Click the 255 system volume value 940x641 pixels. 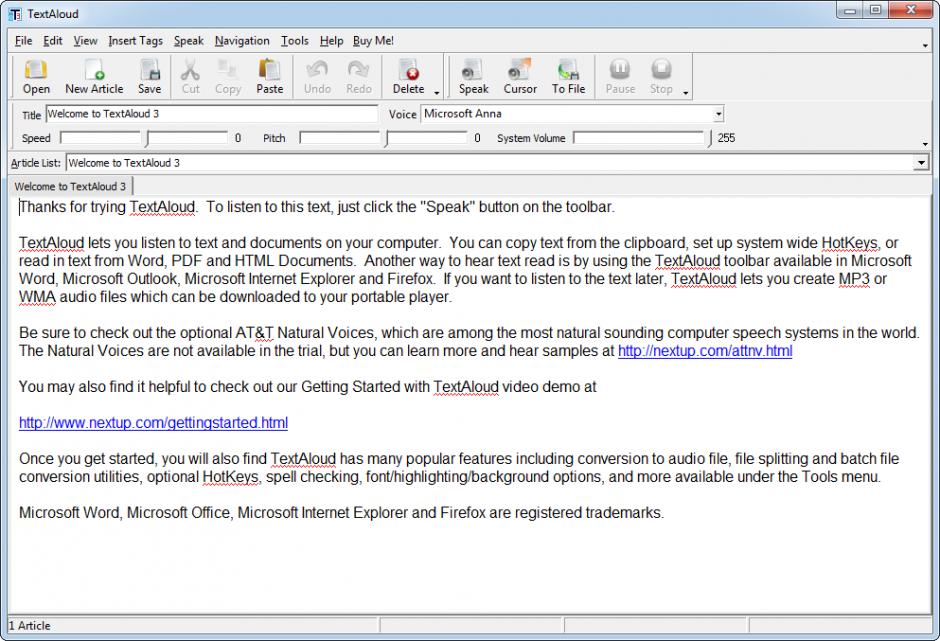coord(726,138)
